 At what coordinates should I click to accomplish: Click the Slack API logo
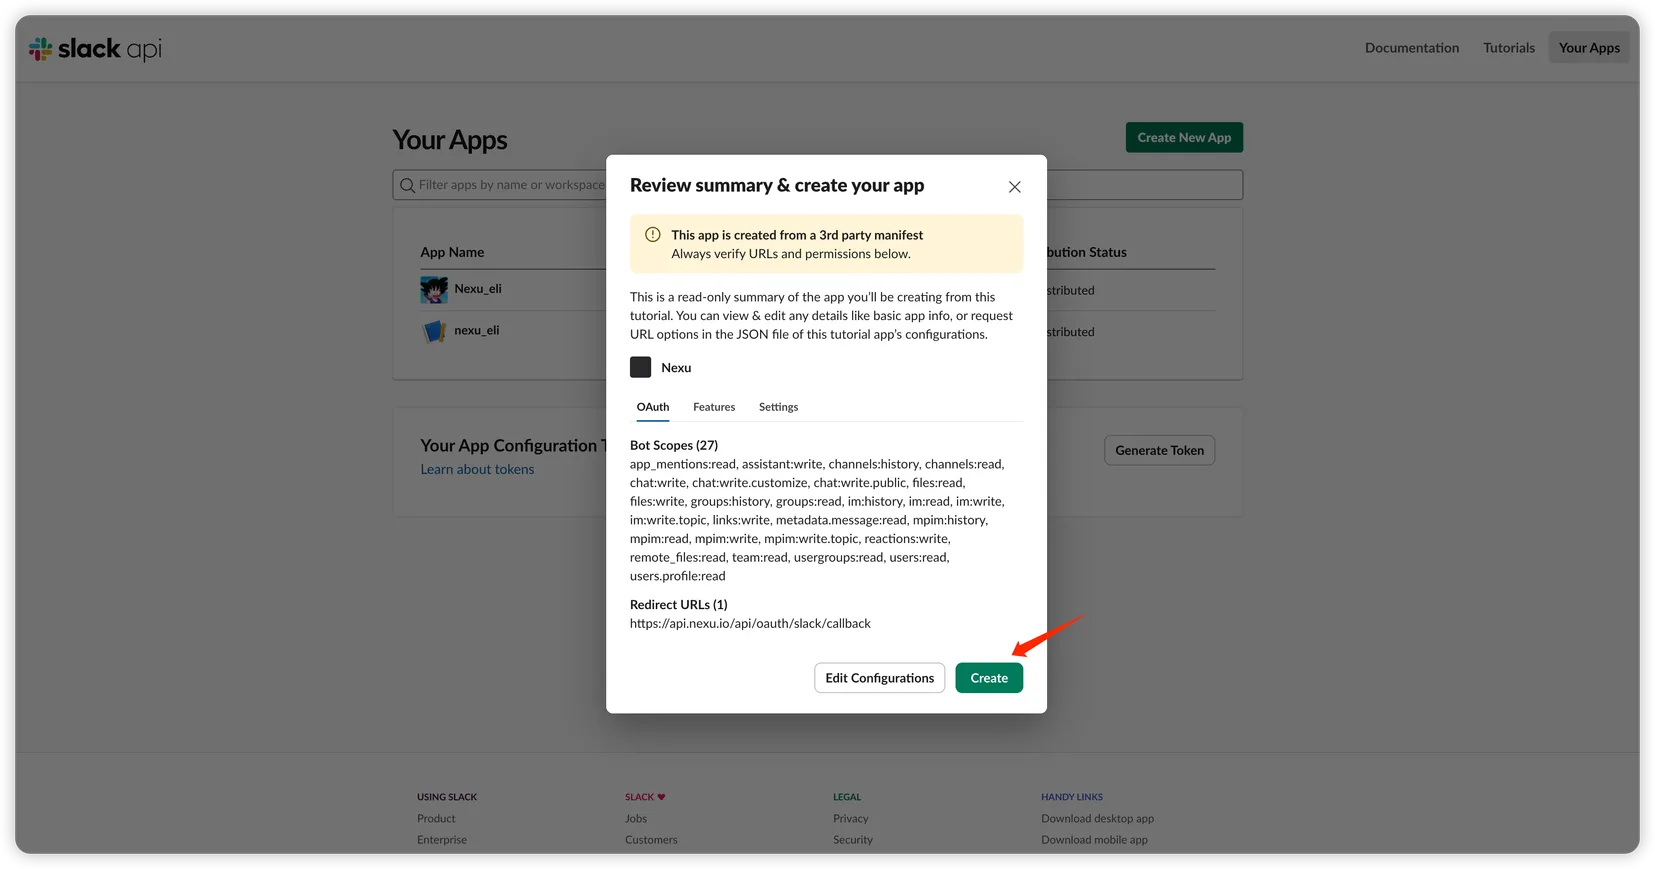pos(95,48)
